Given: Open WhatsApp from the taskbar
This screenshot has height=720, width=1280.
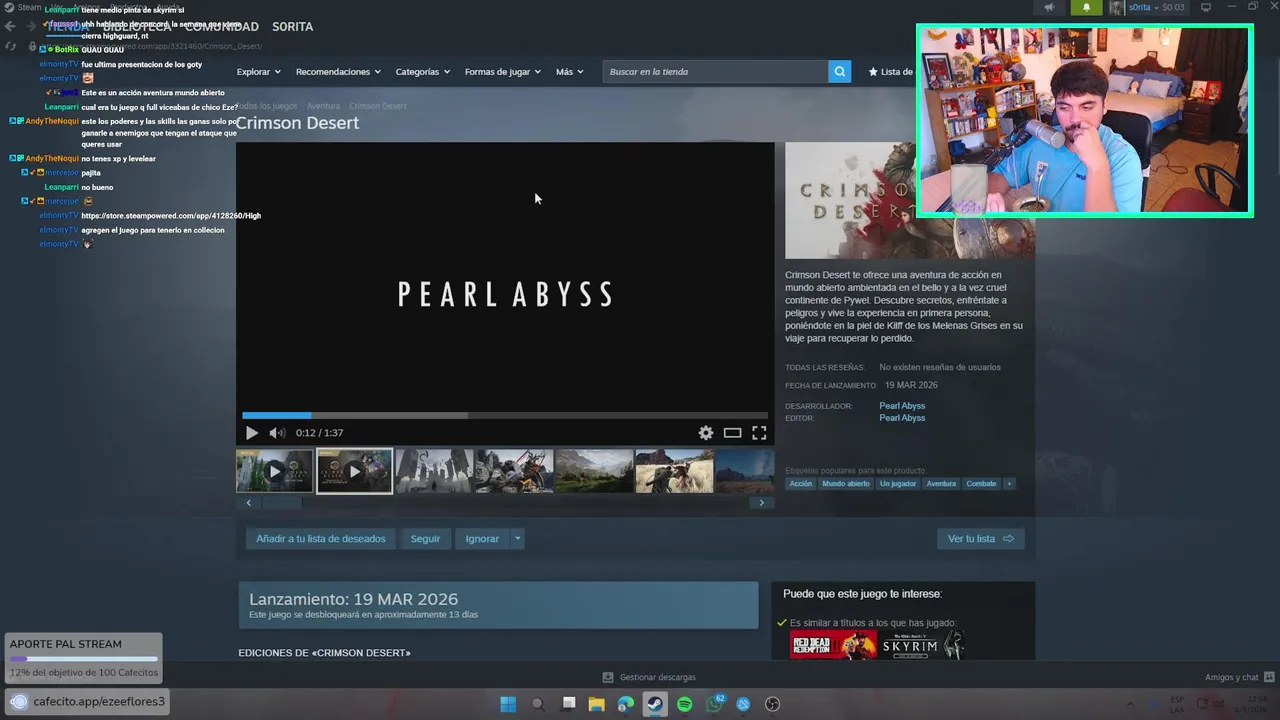Looking at the screenshot, I should click(714, 704).
